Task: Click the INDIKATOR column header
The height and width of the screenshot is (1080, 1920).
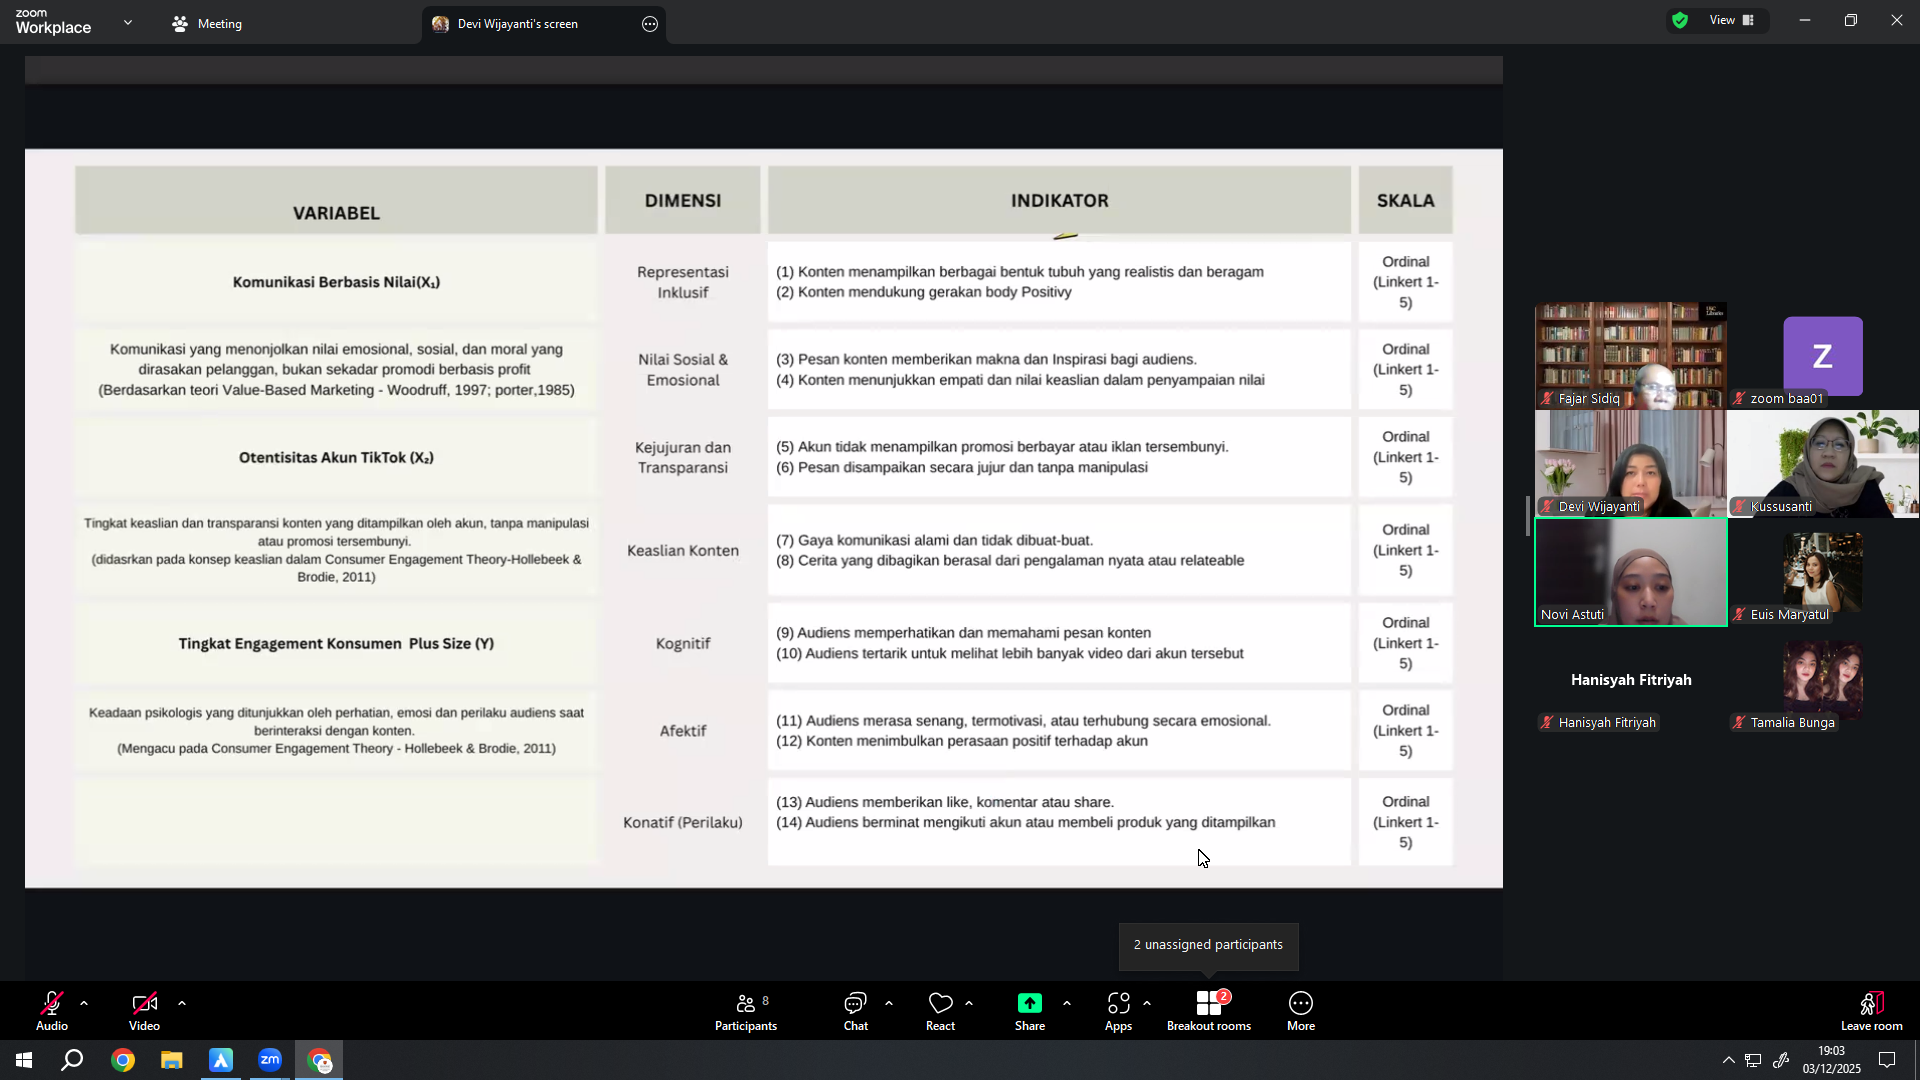Action: click(1059, 201)
